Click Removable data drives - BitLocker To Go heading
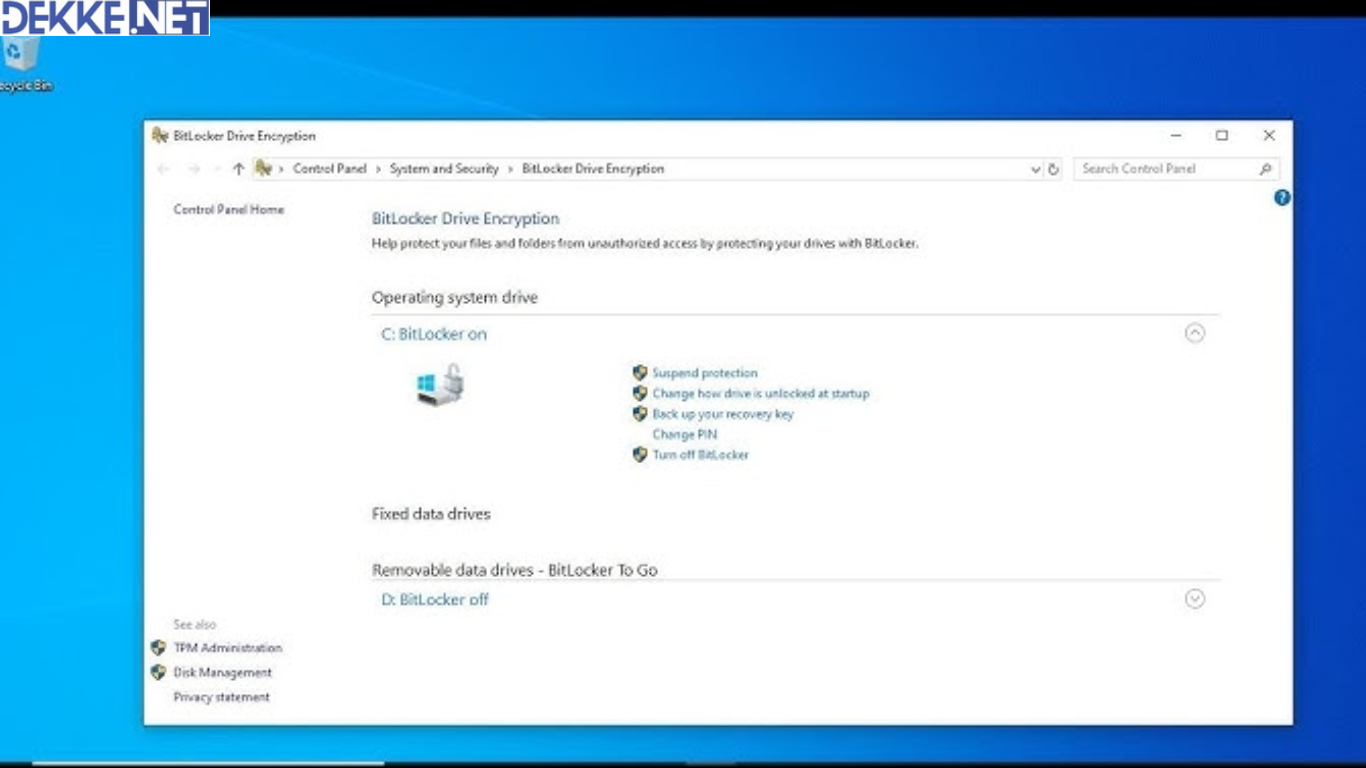The image size is (1366, 768). 515,570
